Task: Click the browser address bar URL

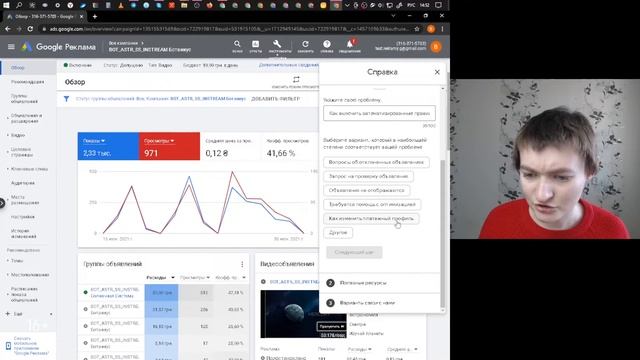Action: (229, 29)
